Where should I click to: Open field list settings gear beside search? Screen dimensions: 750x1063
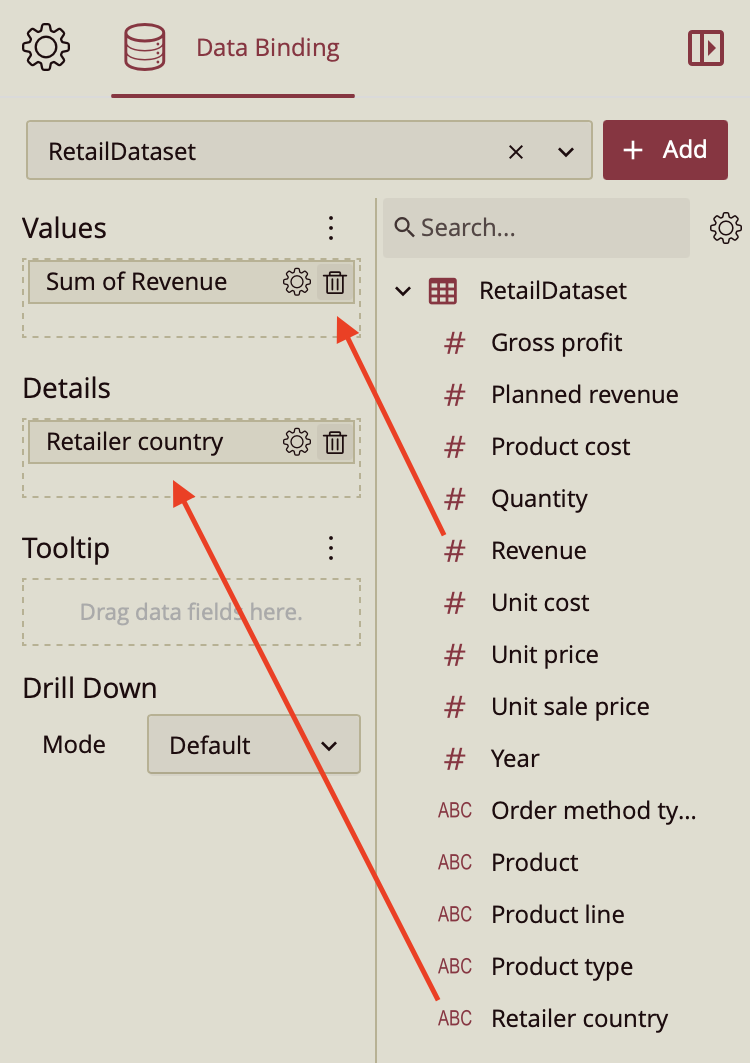click(726, 228)
